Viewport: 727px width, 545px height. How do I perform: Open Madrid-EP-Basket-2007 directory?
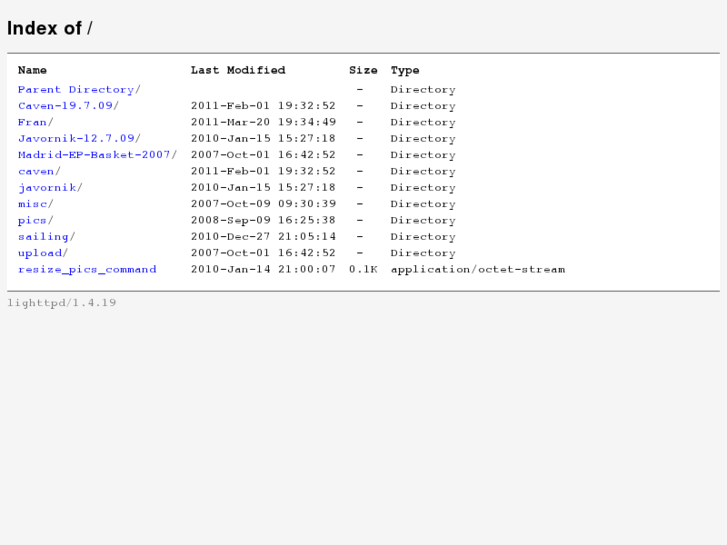(94, 155)
